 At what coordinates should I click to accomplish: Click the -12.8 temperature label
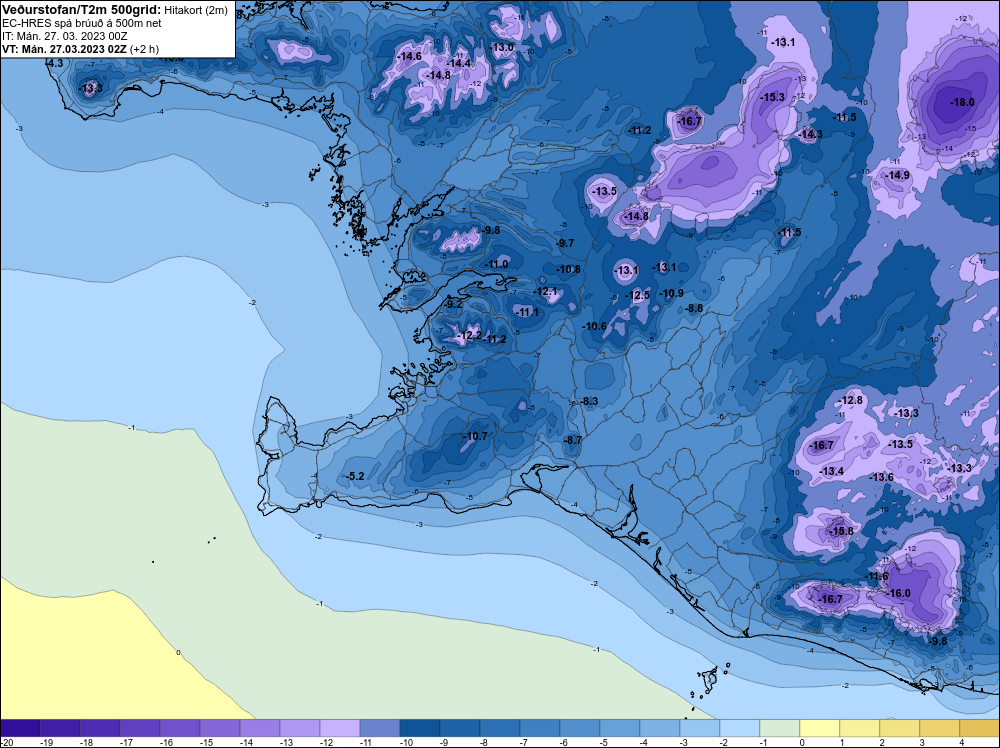(x=851, y=400)
